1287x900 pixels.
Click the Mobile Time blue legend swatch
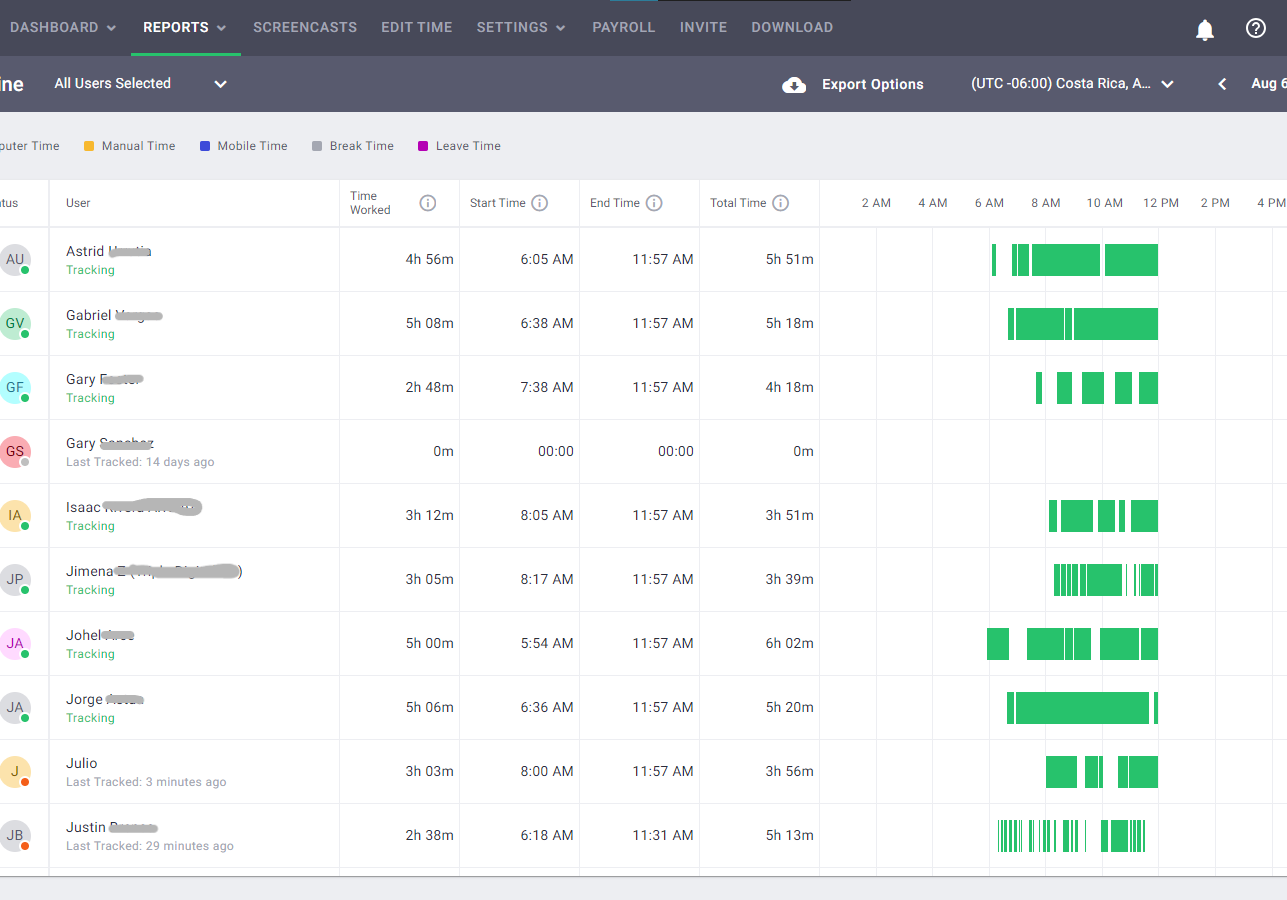[205, 146]
